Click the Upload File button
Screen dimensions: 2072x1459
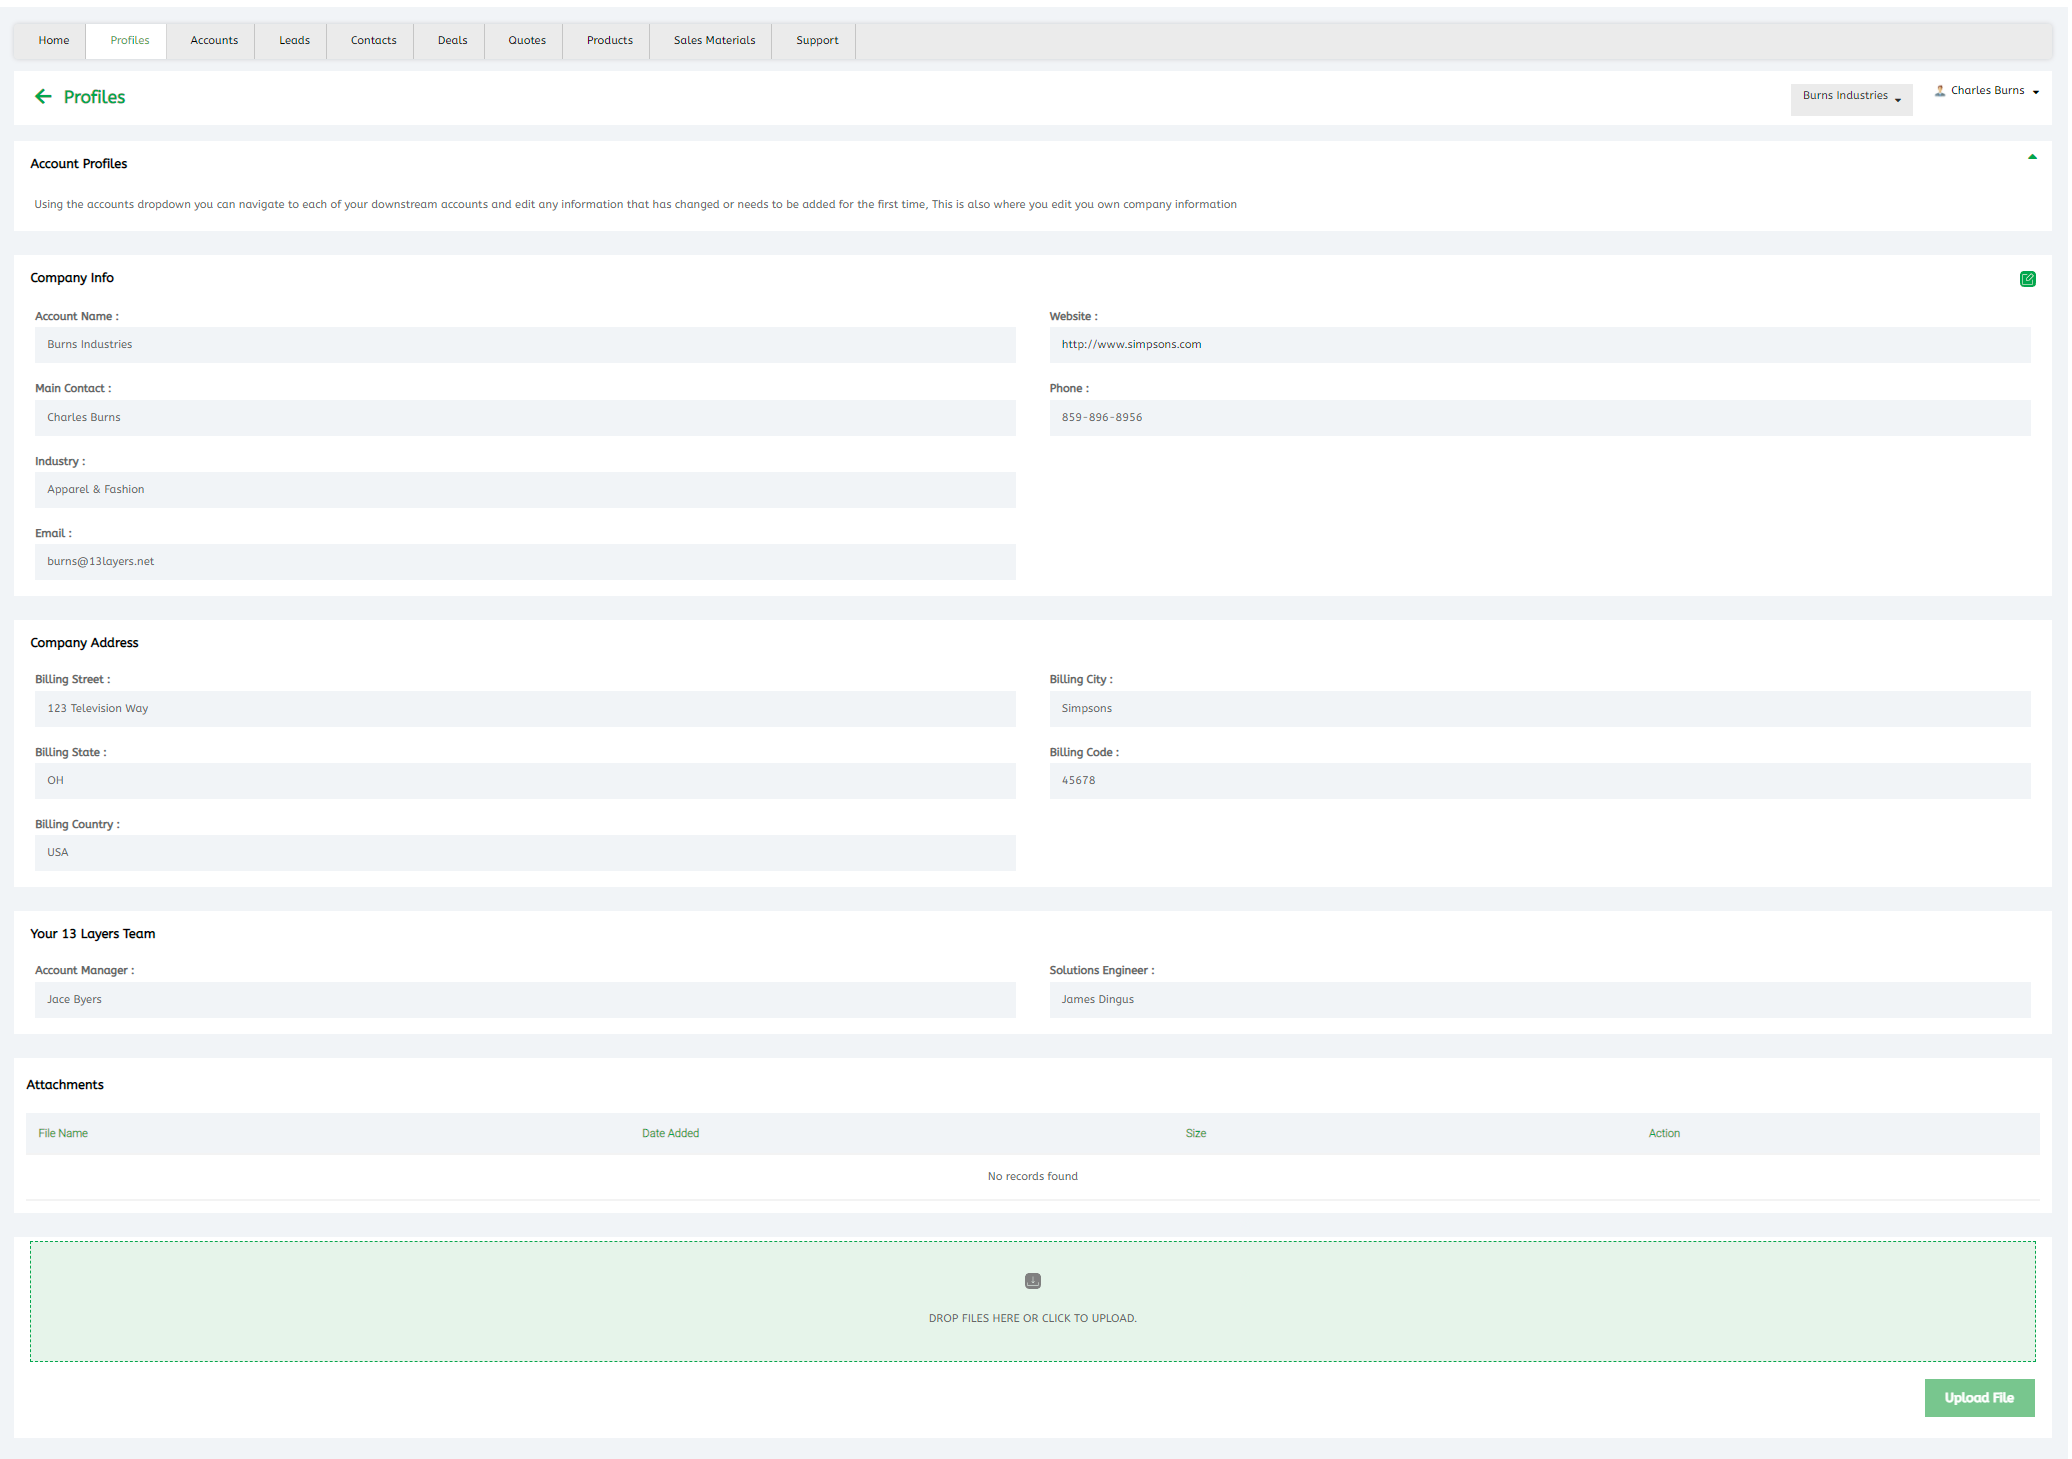1979,1398
